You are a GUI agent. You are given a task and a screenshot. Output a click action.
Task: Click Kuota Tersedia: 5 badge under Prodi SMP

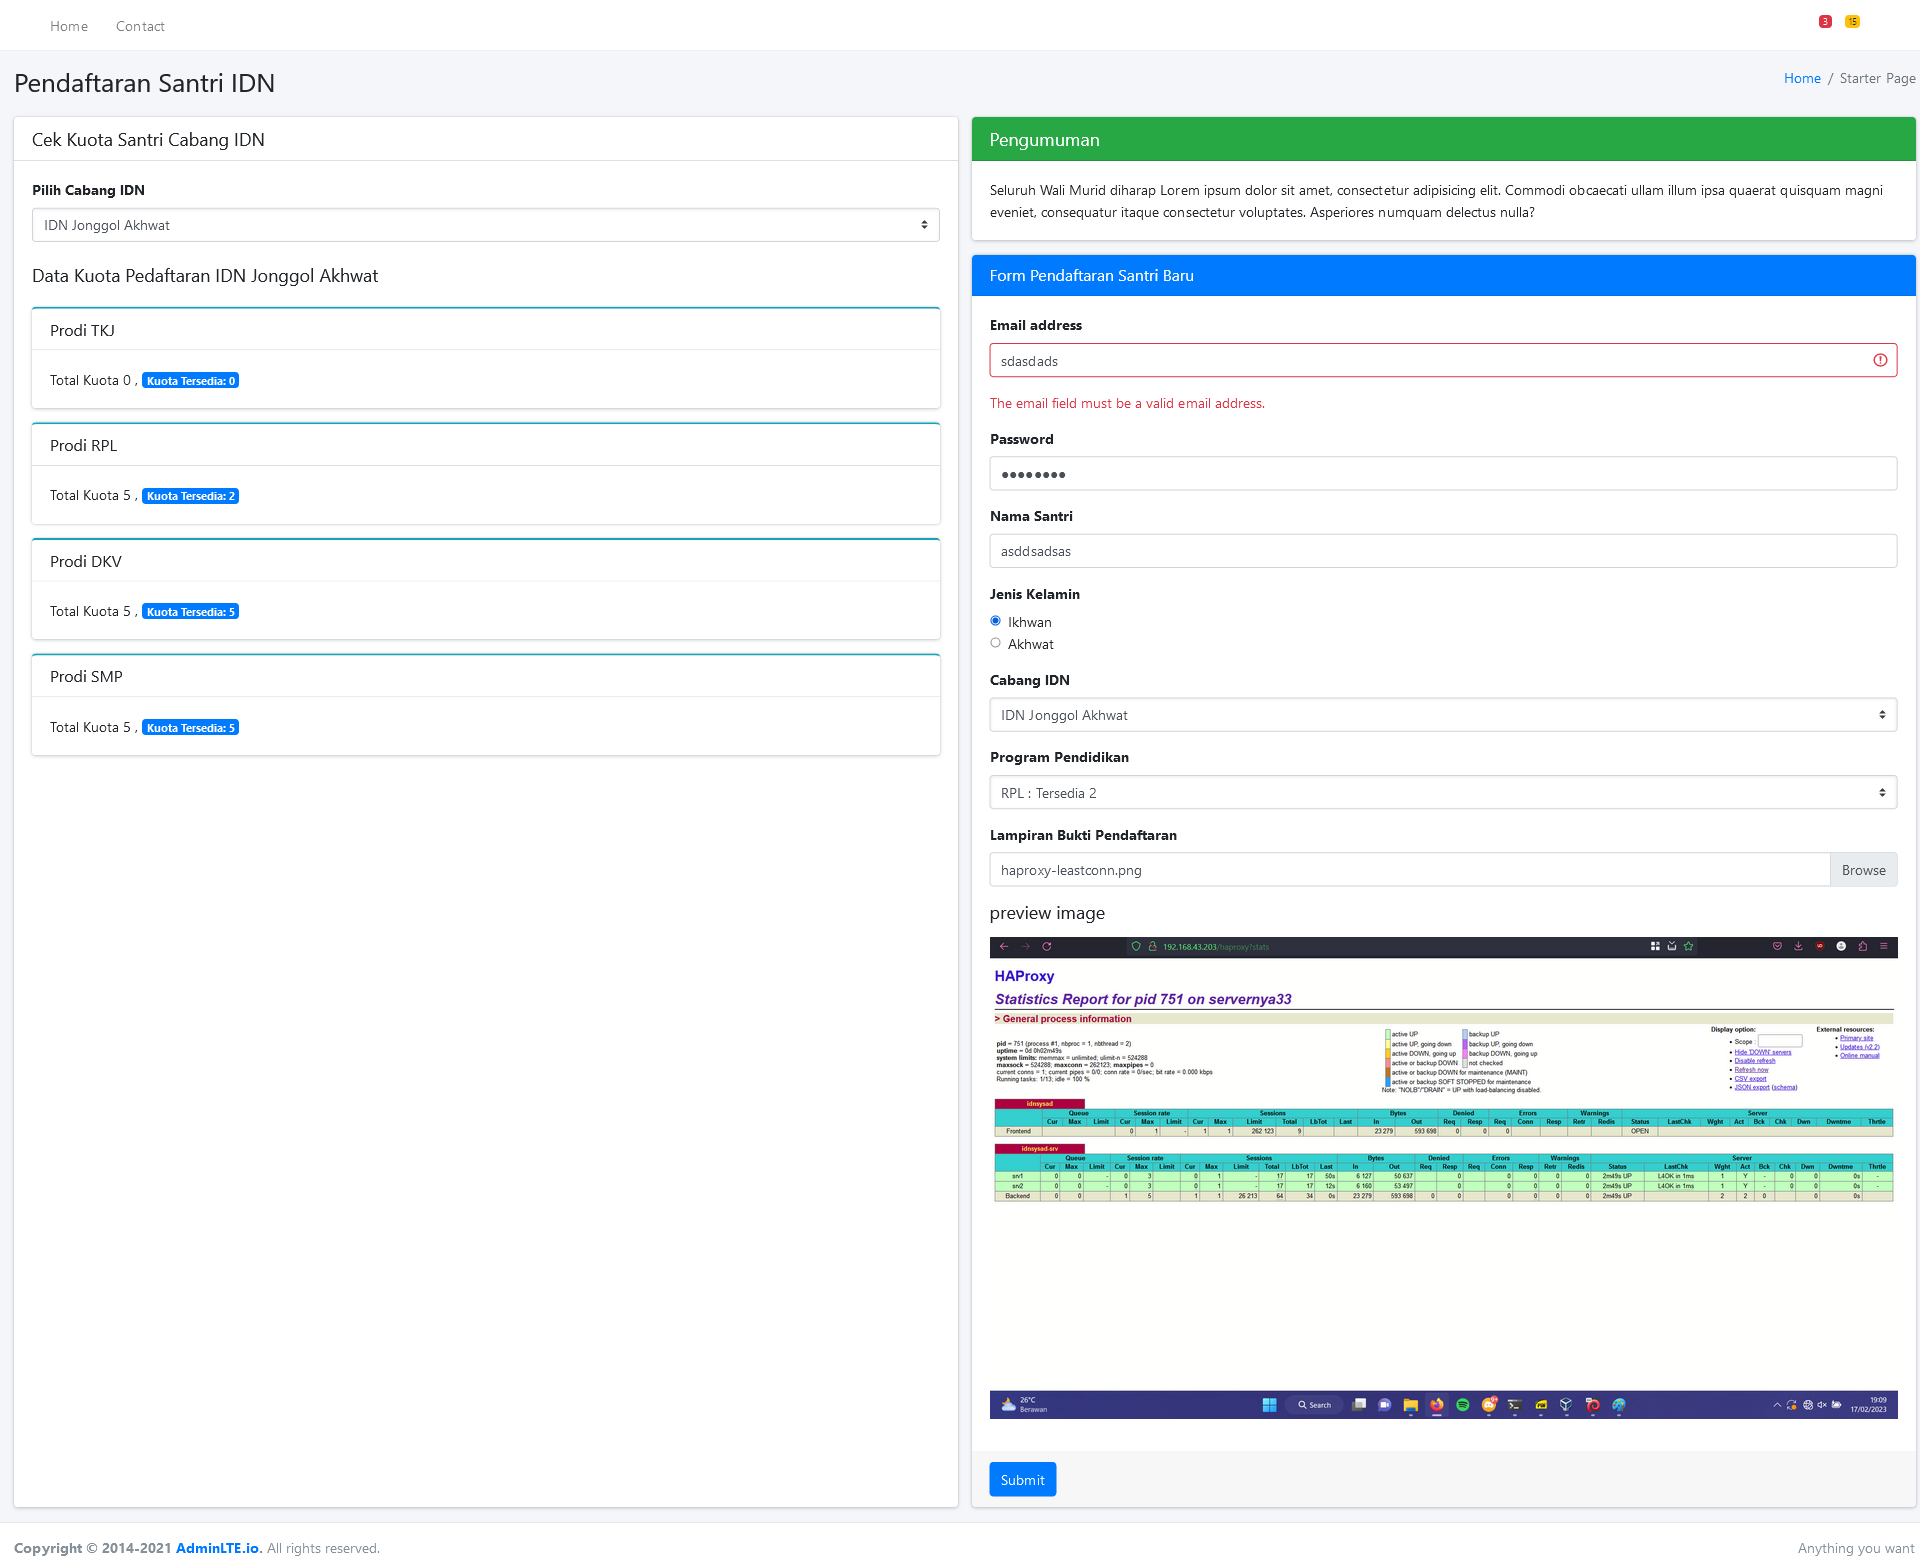coord(190,728)
